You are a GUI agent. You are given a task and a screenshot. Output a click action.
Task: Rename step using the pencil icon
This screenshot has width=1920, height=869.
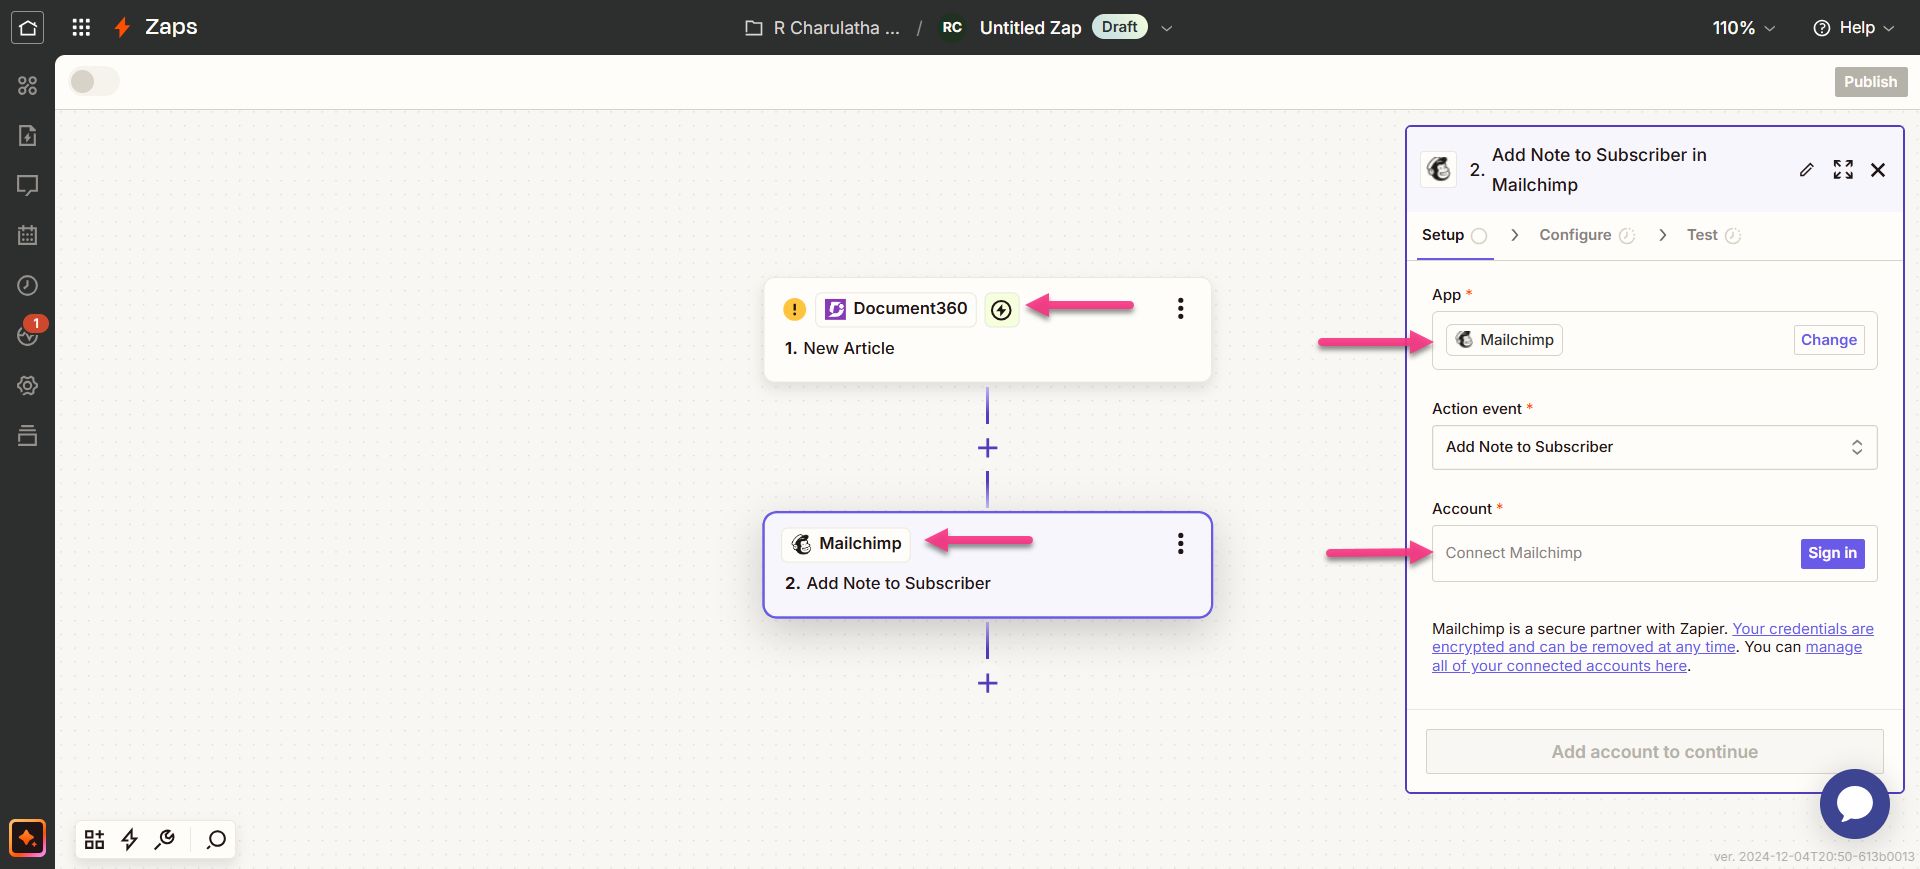(1806, 170)
